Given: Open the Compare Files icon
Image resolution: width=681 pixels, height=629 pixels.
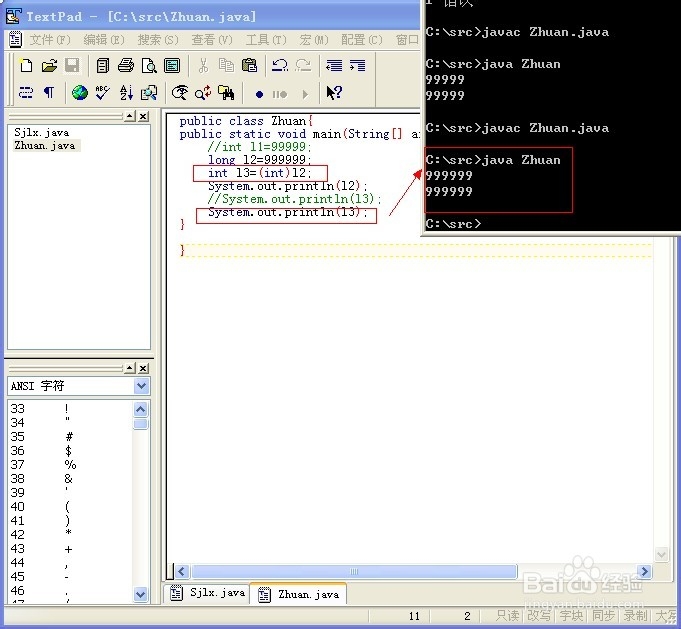Looking at the screenshot, I should click(149, 93).
